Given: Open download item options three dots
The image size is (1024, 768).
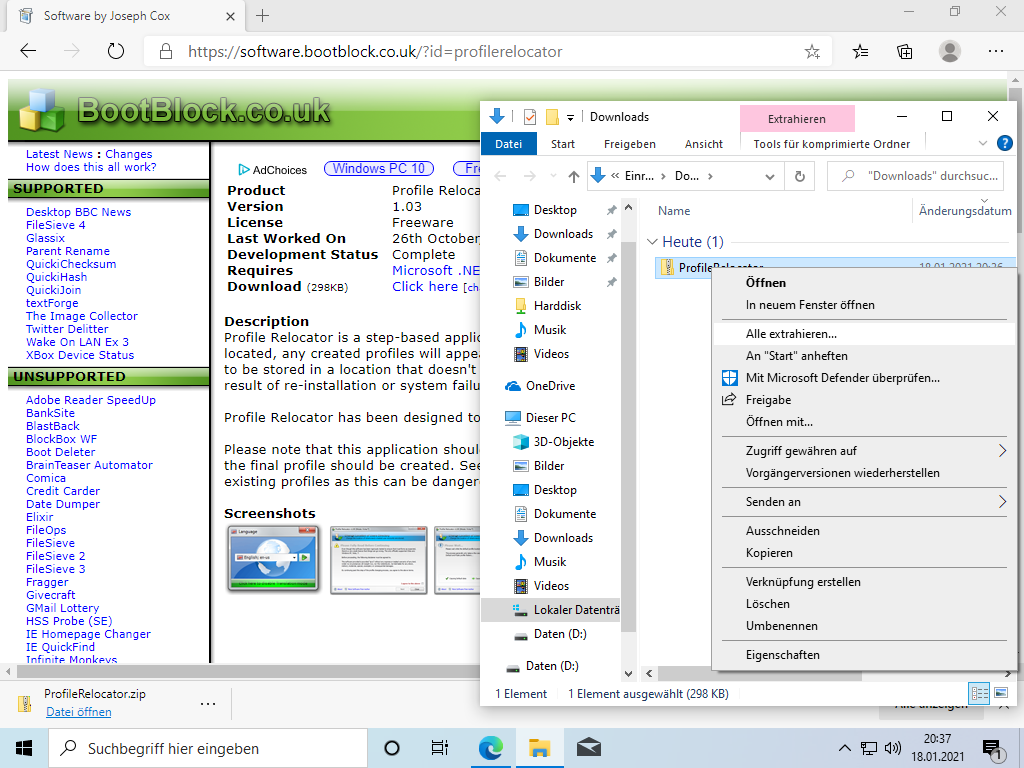Looking at the screenshot, I should 208,703.
